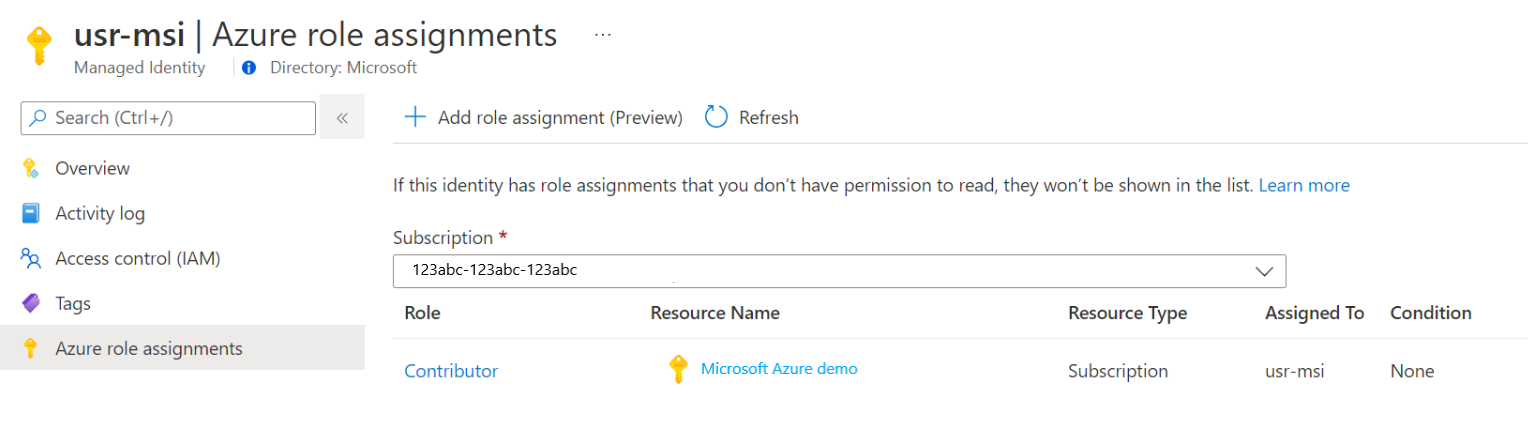Open Access control (IAM) menu item

coord(137,258)
